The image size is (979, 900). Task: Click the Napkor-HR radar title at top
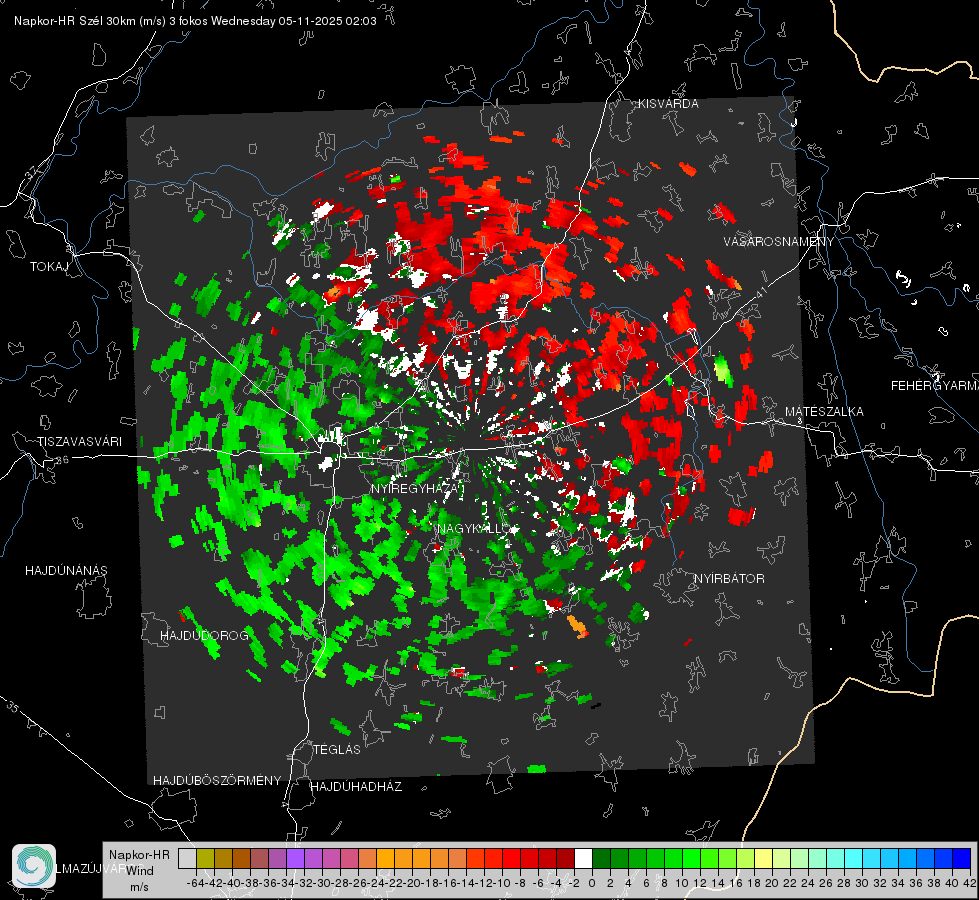coord(195,21)
